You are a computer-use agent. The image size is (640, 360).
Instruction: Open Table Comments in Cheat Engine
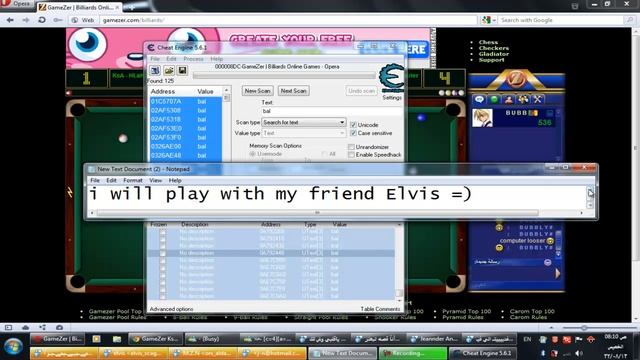click(x=380, y=309)
